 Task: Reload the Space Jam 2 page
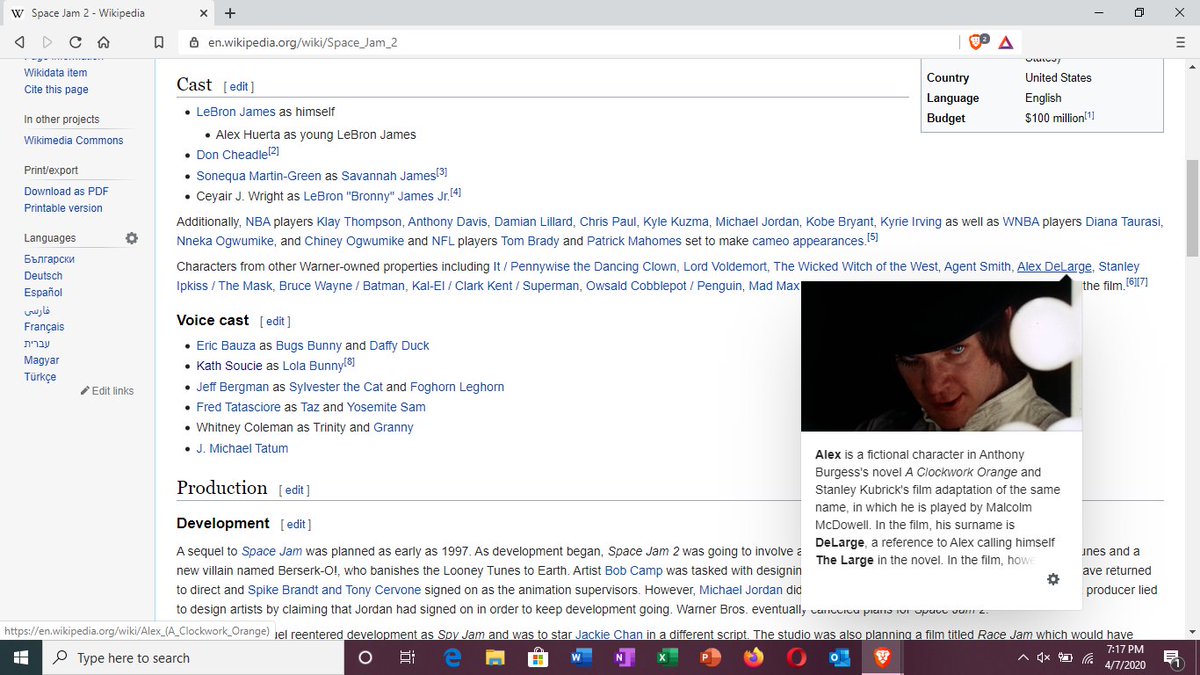point(75,42)
